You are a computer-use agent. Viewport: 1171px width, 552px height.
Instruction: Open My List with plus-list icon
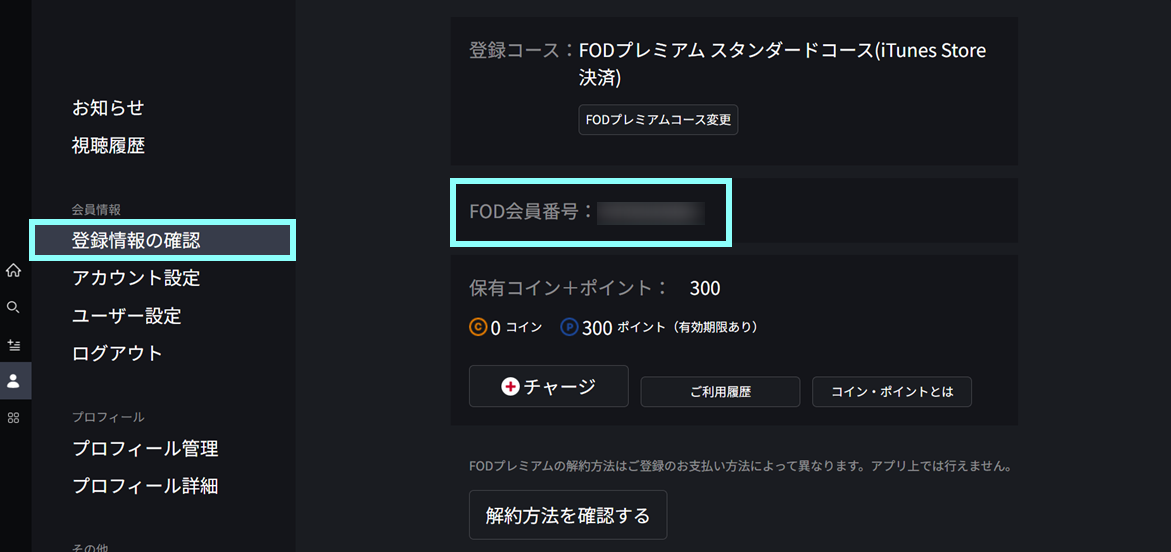(x=13, y=344)
